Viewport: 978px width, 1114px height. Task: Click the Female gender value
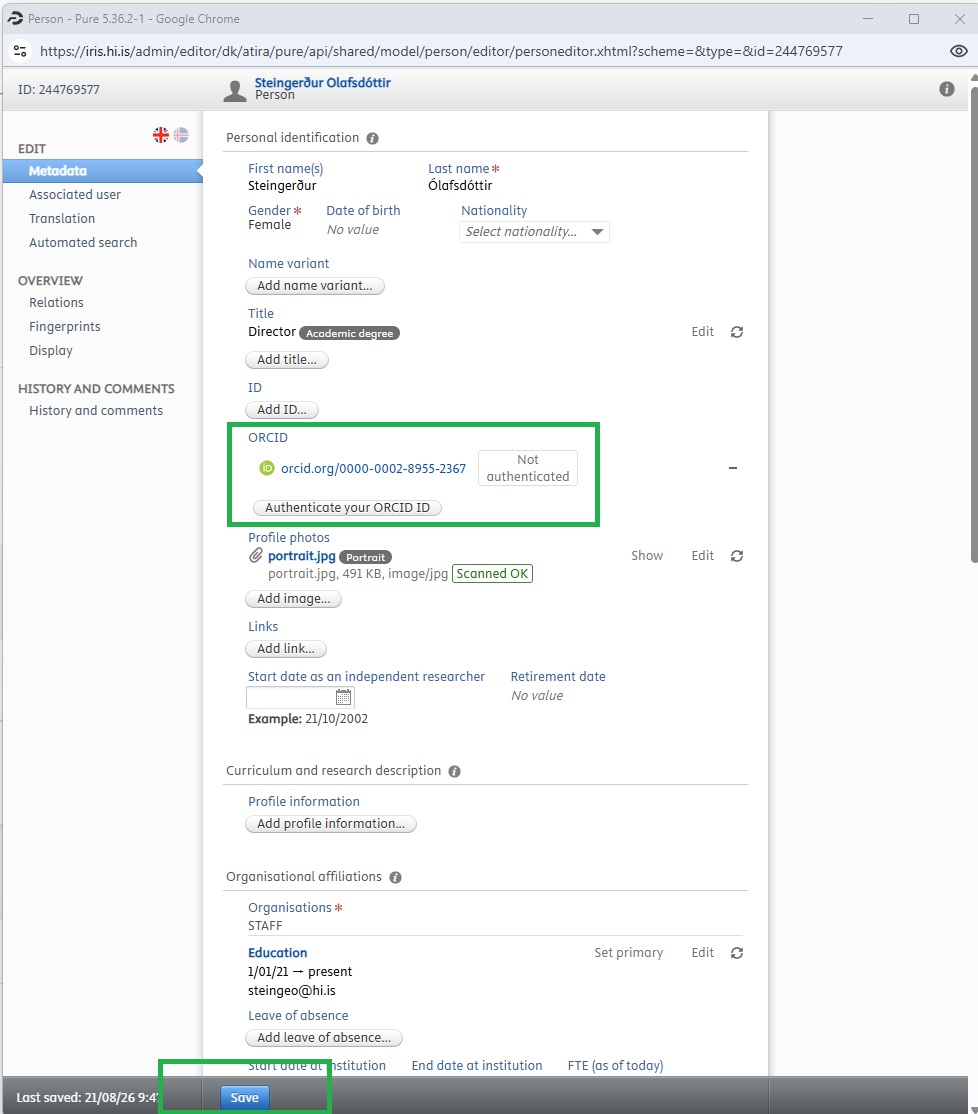pos(269,225)
